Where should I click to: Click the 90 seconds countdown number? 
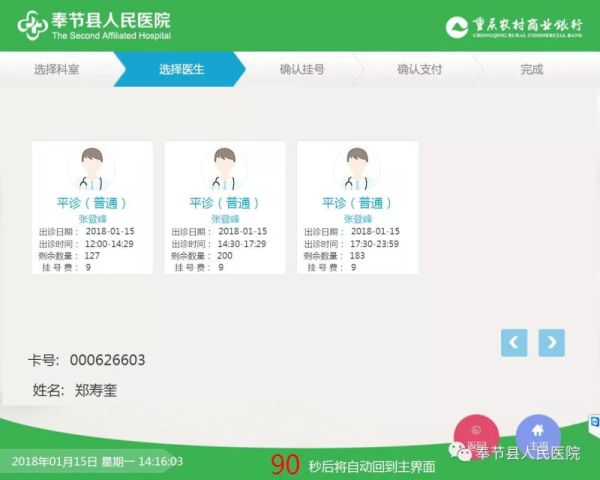pyautogui.click(x=285, y=464)
